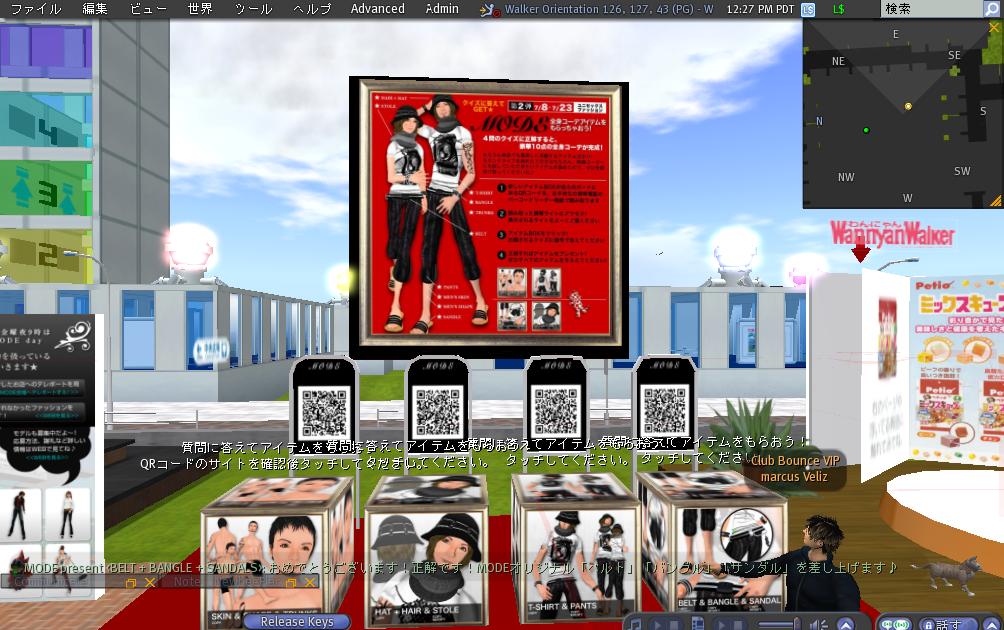Screen dimensions: 1004x630
Task: Click the 12:27 PM PDT clock
Action: pyautogui.click(x=760, y=9)
